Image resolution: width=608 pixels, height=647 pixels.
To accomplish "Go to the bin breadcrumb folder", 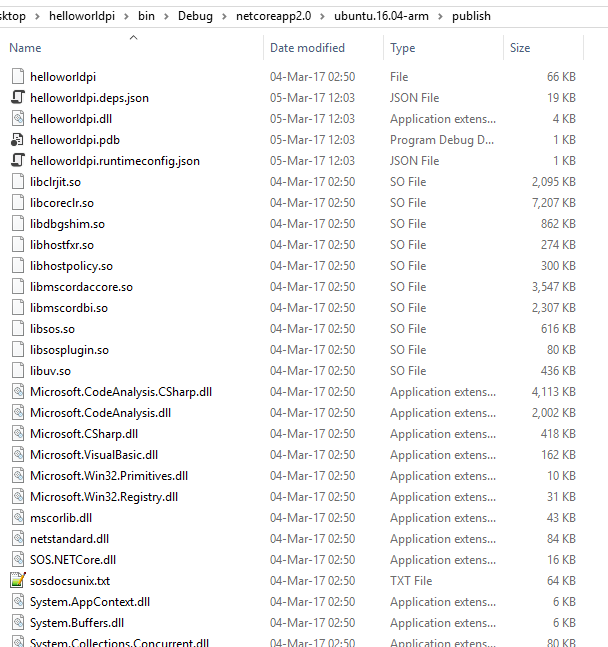I will click(146, 16).
